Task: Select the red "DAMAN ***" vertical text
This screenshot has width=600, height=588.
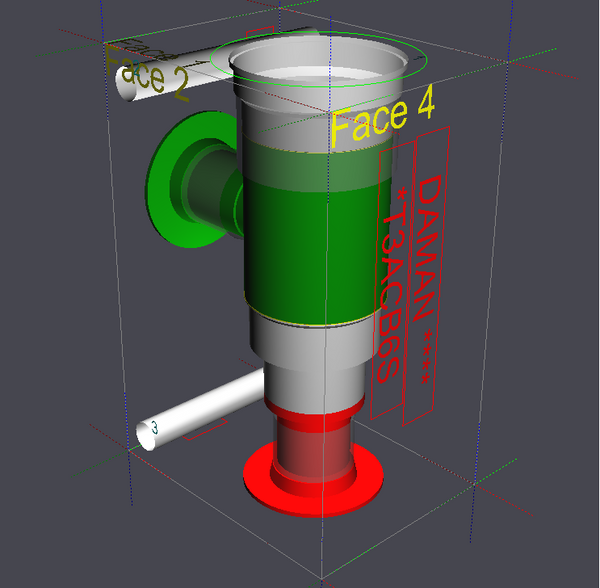Action: tap(427, 279)
